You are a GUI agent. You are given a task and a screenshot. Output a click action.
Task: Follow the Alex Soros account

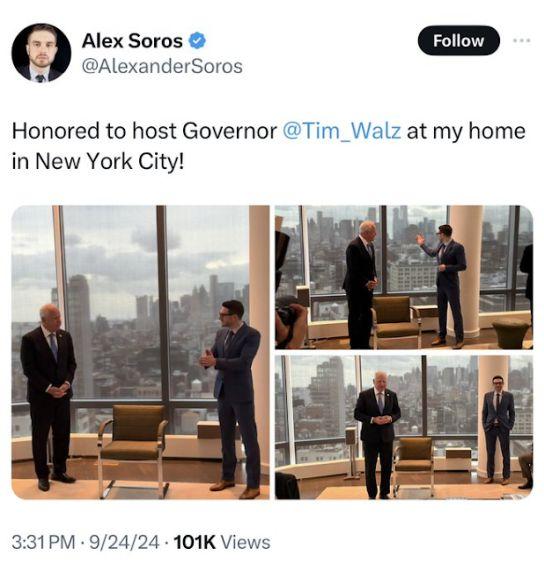(459, 41)
